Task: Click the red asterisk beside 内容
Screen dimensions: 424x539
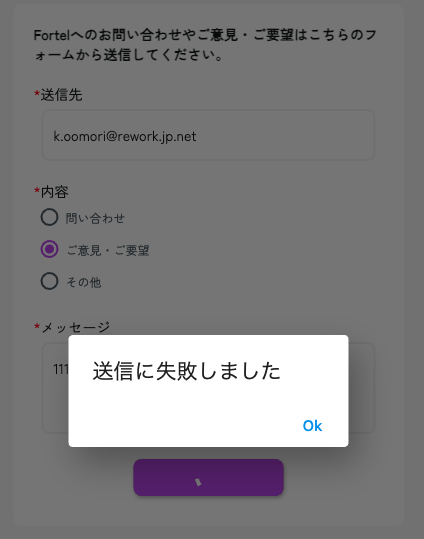Action: (x=37, y=190)
